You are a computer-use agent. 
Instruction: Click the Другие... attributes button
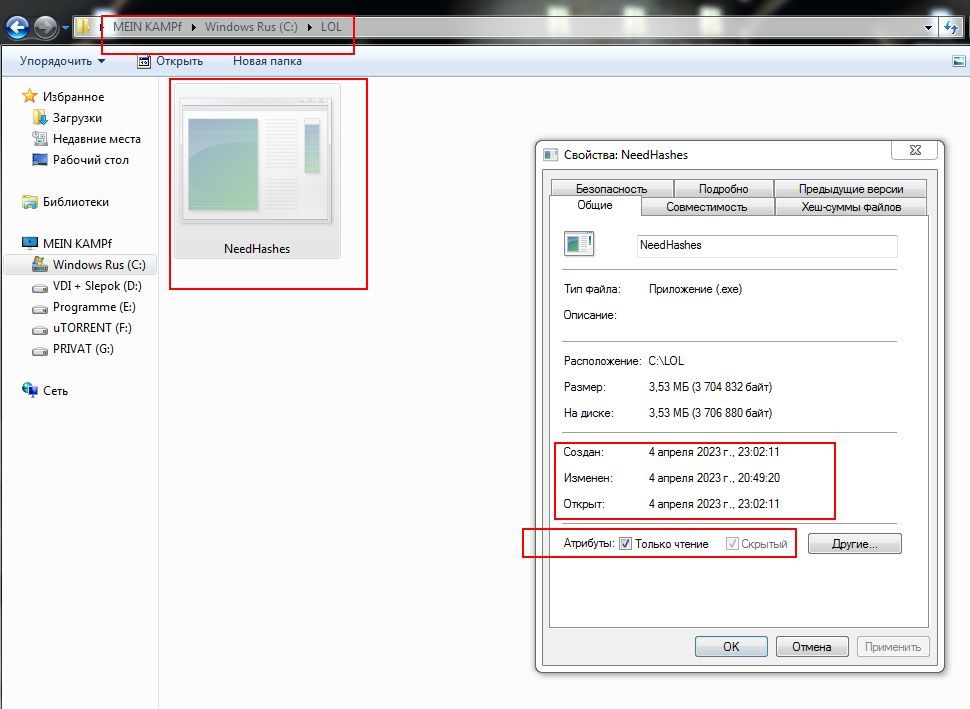pyautogui.click(x=854, y=544)
